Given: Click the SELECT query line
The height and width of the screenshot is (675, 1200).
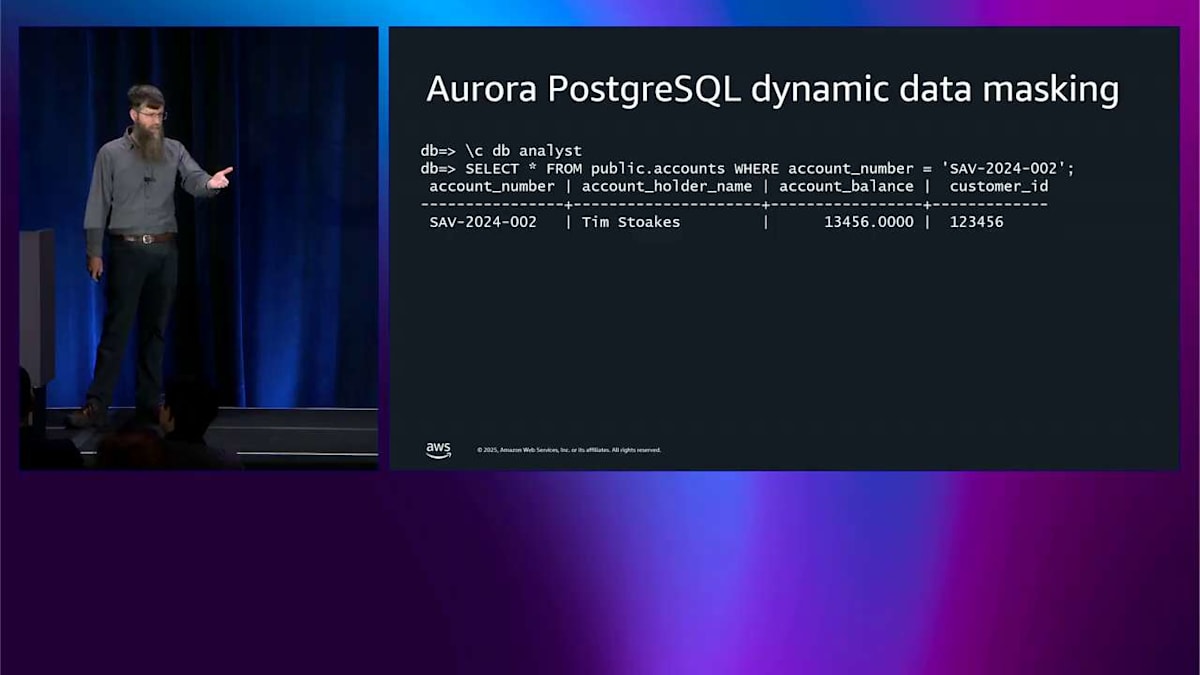Looking at the screenshot, I should pos(747,169).
